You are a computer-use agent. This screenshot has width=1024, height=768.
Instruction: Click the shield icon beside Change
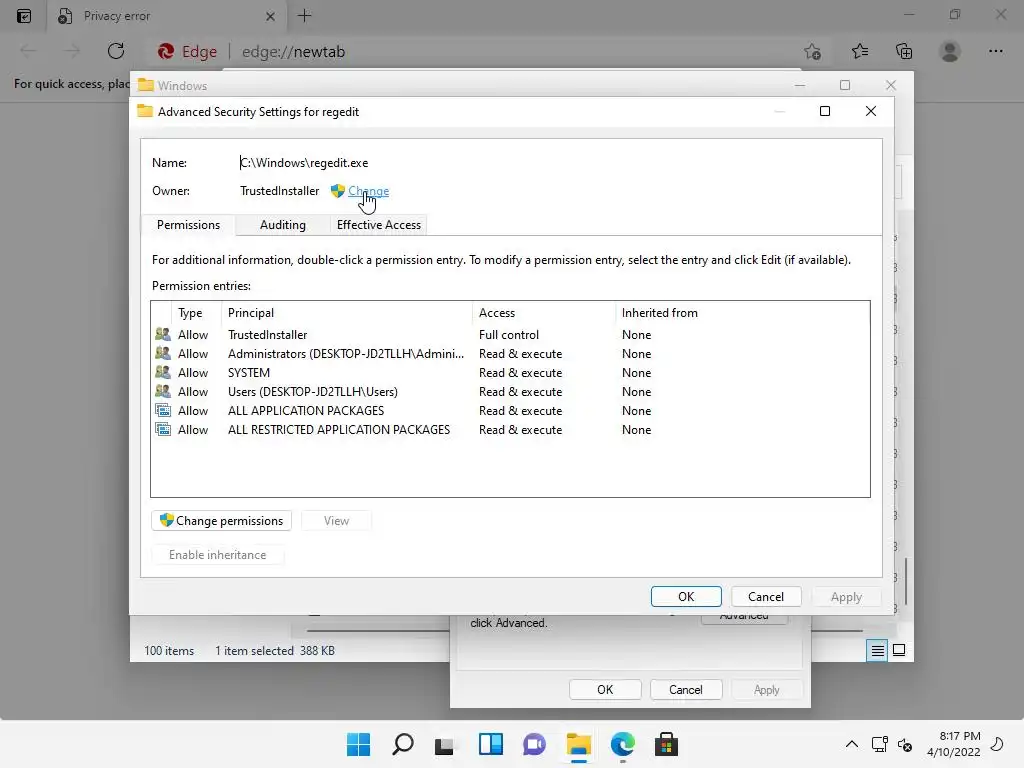pos(338,191)
